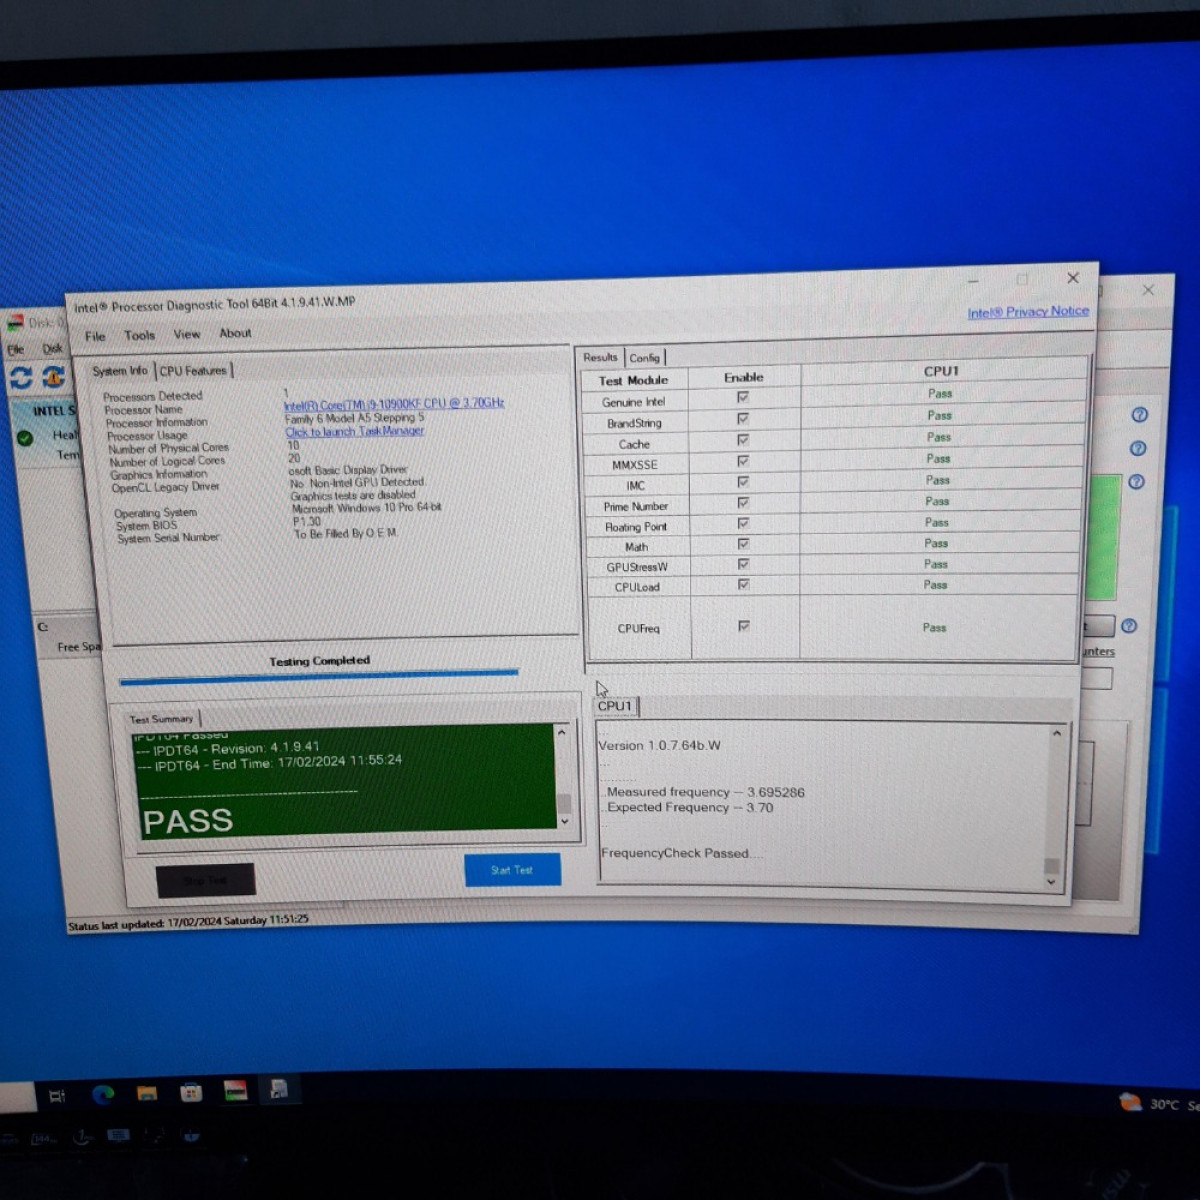This screenshot has height=1200, width=1200.
Task: Open the Tools menu
Action: [x=139, y=335]
